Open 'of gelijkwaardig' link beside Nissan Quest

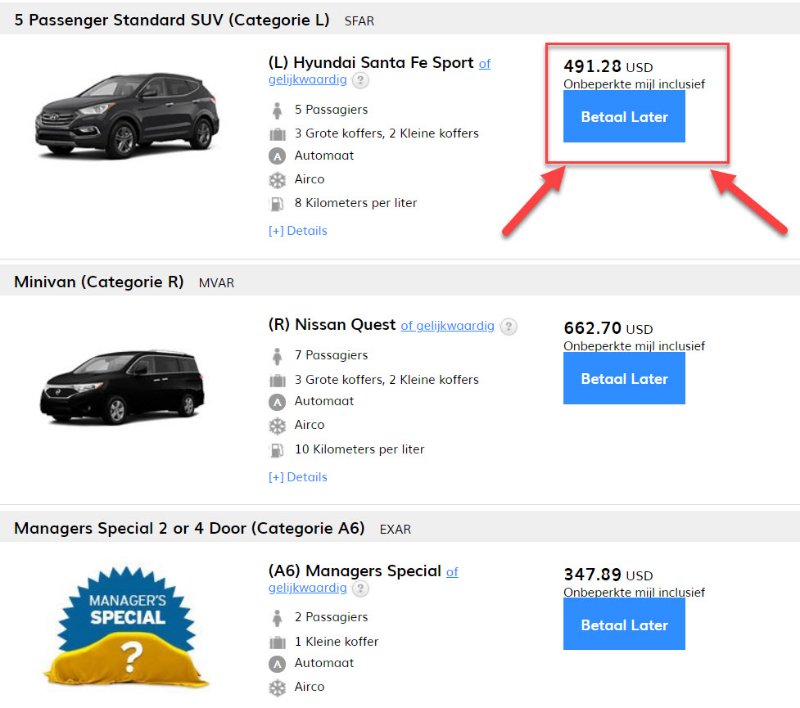(x=447, y=326)
